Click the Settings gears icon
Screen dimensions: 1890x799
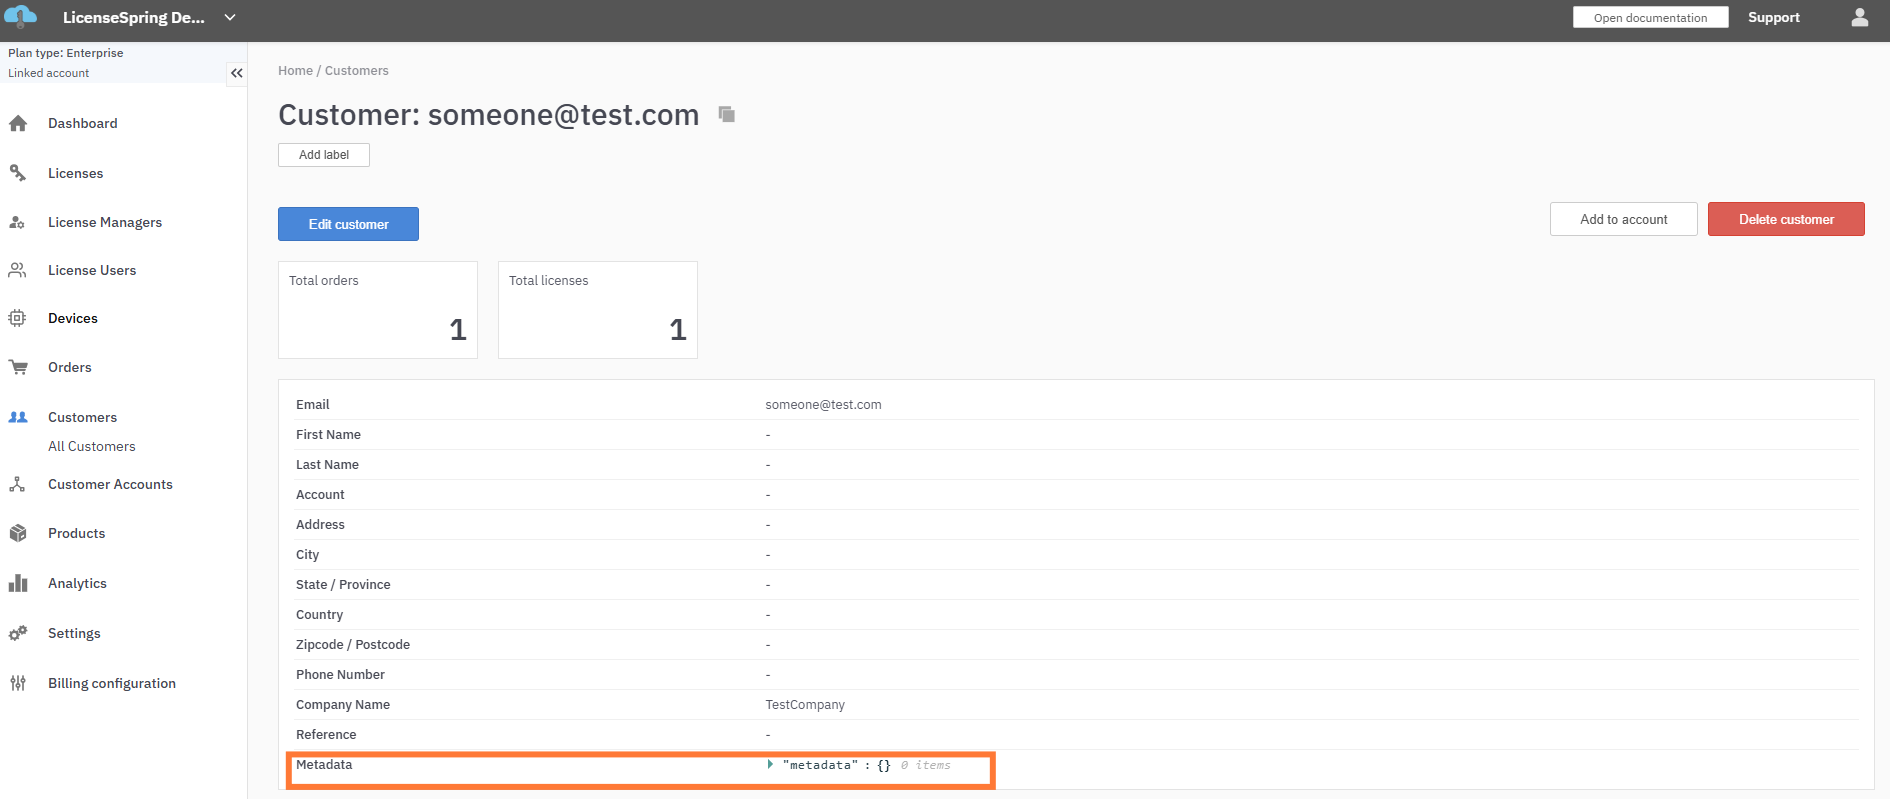pyautogui.click(x=18, y=633)
